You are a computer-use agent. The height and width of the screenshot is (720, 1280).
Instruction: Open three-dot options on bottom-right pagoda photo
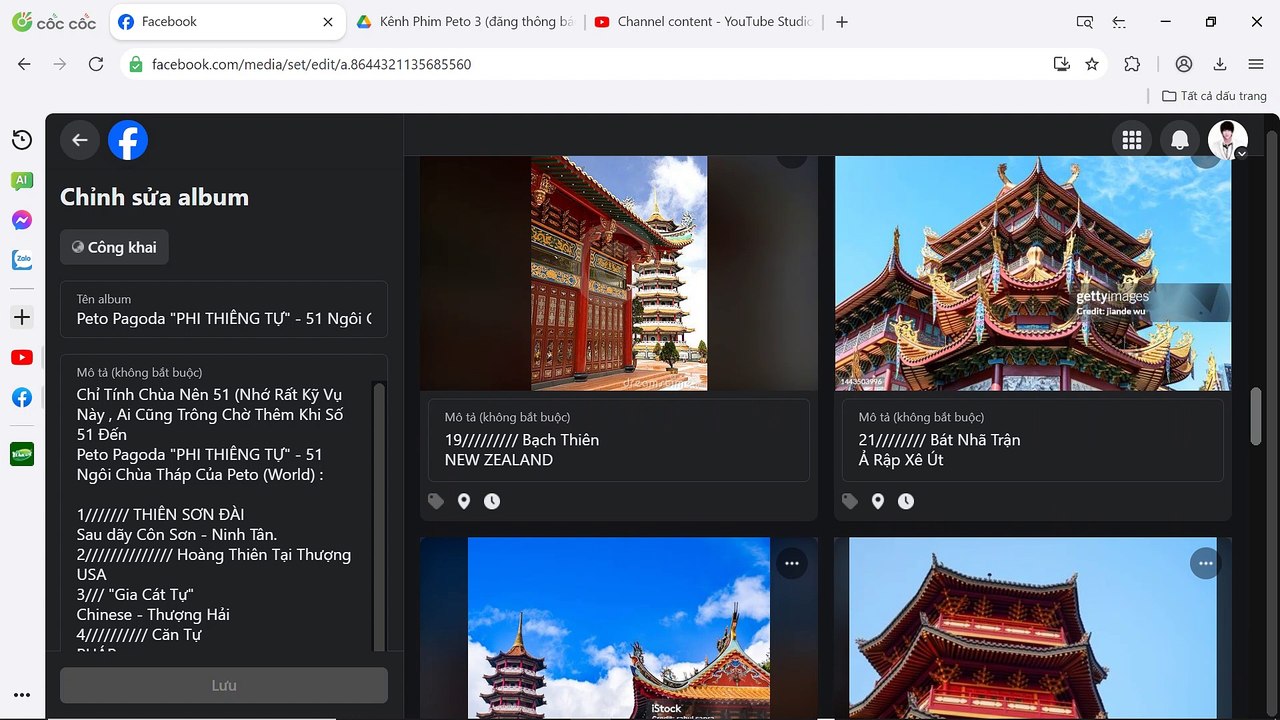click(1205, 563)
